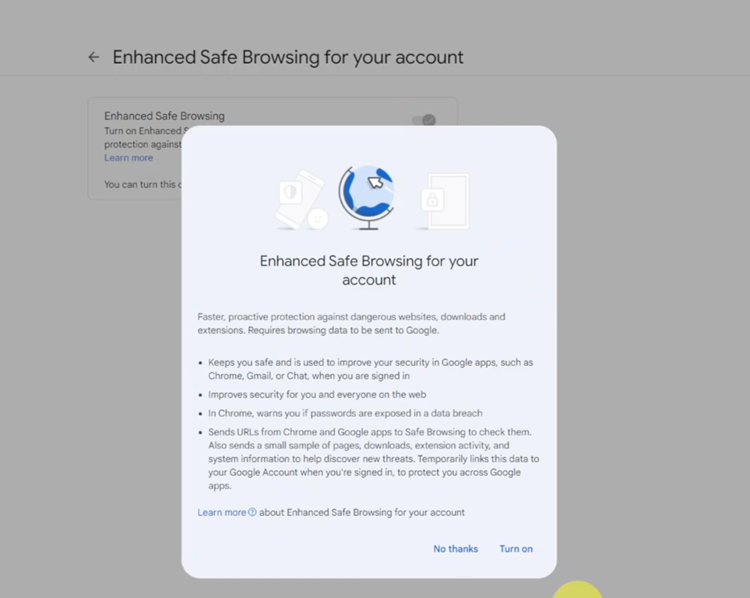Decline by clicking No thanks
Image resolution: width=750 pixels, height=598 pixels.
click(455, 549)
